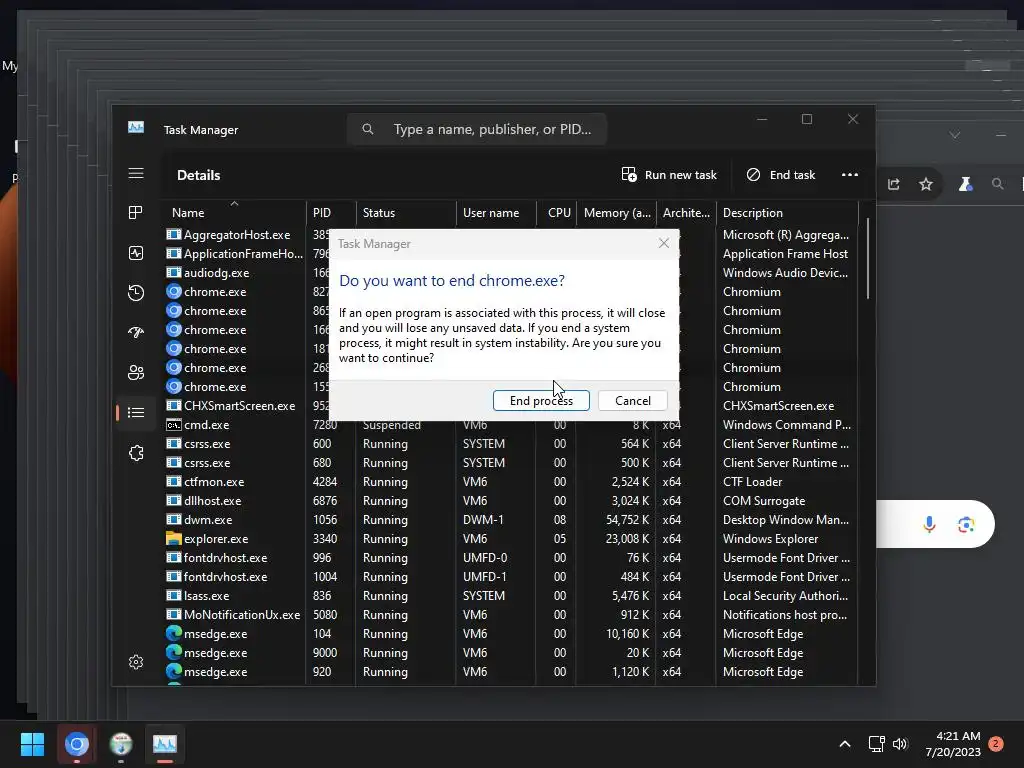Cancel the end chrome.exe dialog
Viewport: 1024px width, 768px height.
point(633,400)
